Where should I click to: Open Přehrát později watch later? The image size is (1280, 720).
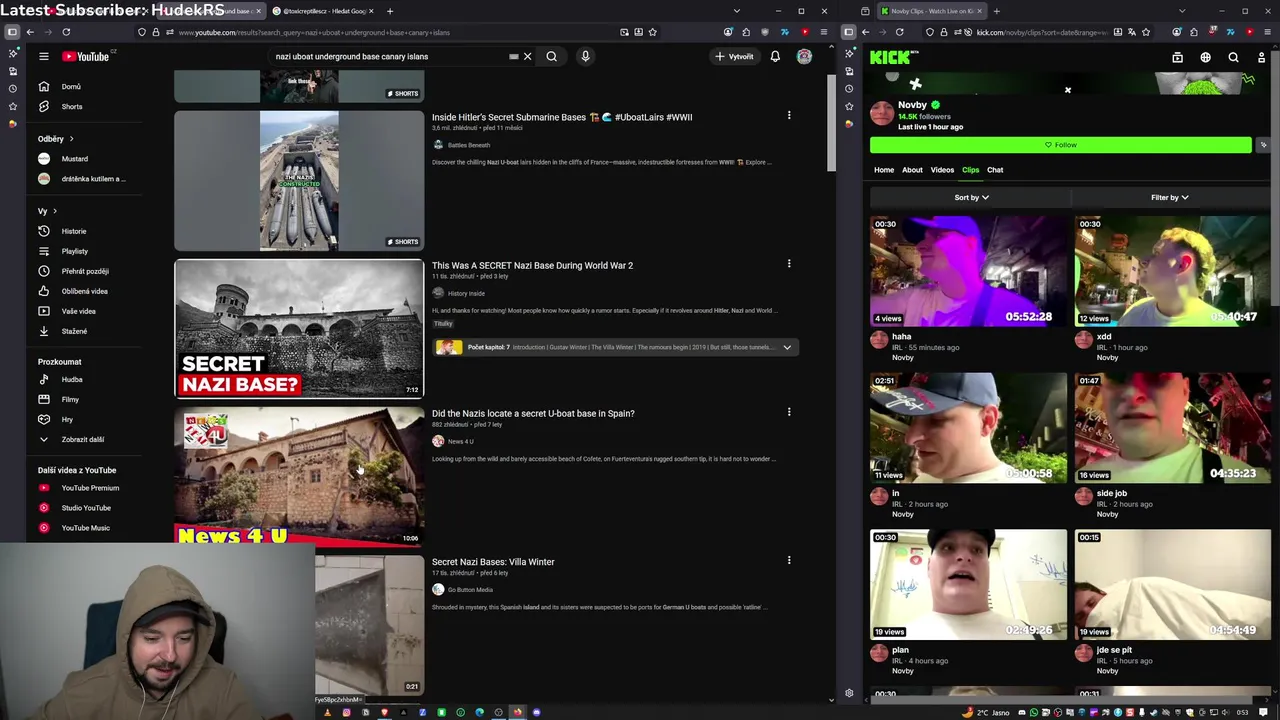tap(84, 271)
